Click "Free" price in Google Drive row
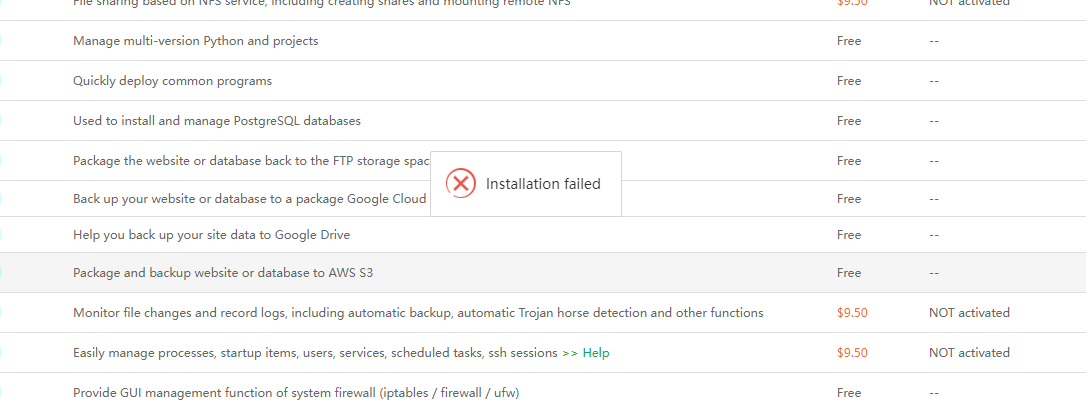The width and height of the screenshot is (1086, 400). tap(849, 235)
